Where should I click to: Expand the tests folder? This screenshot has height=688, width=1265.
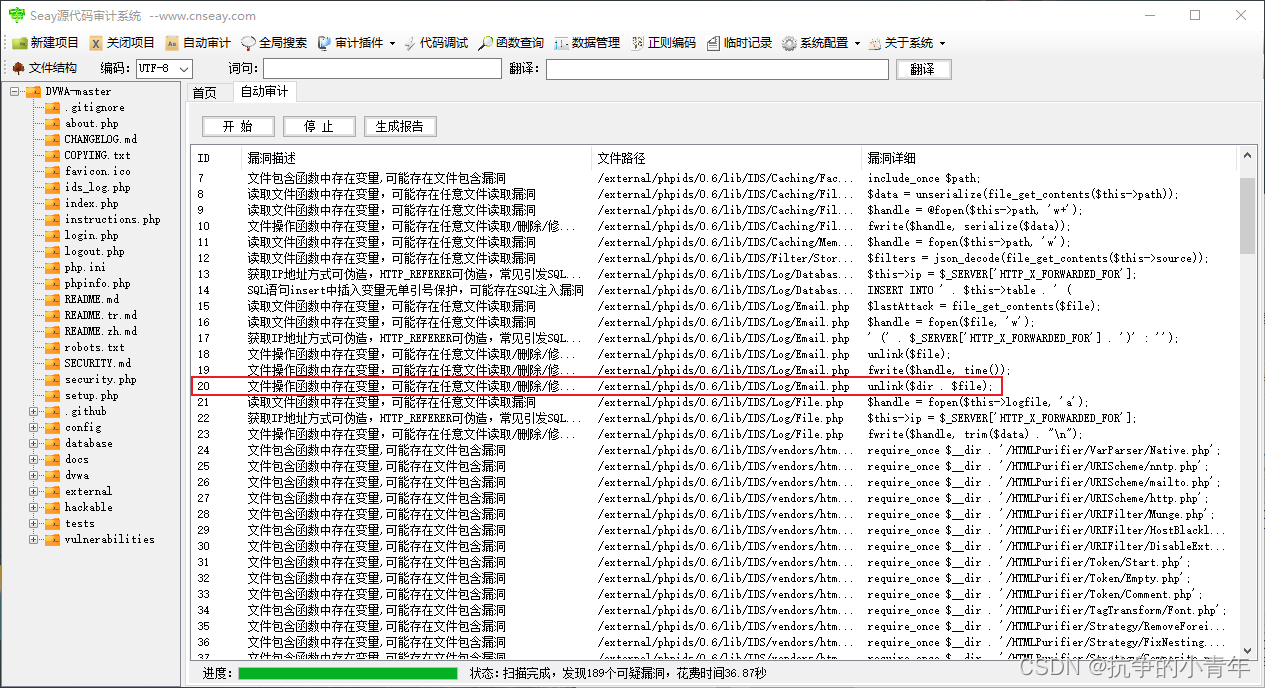point(34,523)
